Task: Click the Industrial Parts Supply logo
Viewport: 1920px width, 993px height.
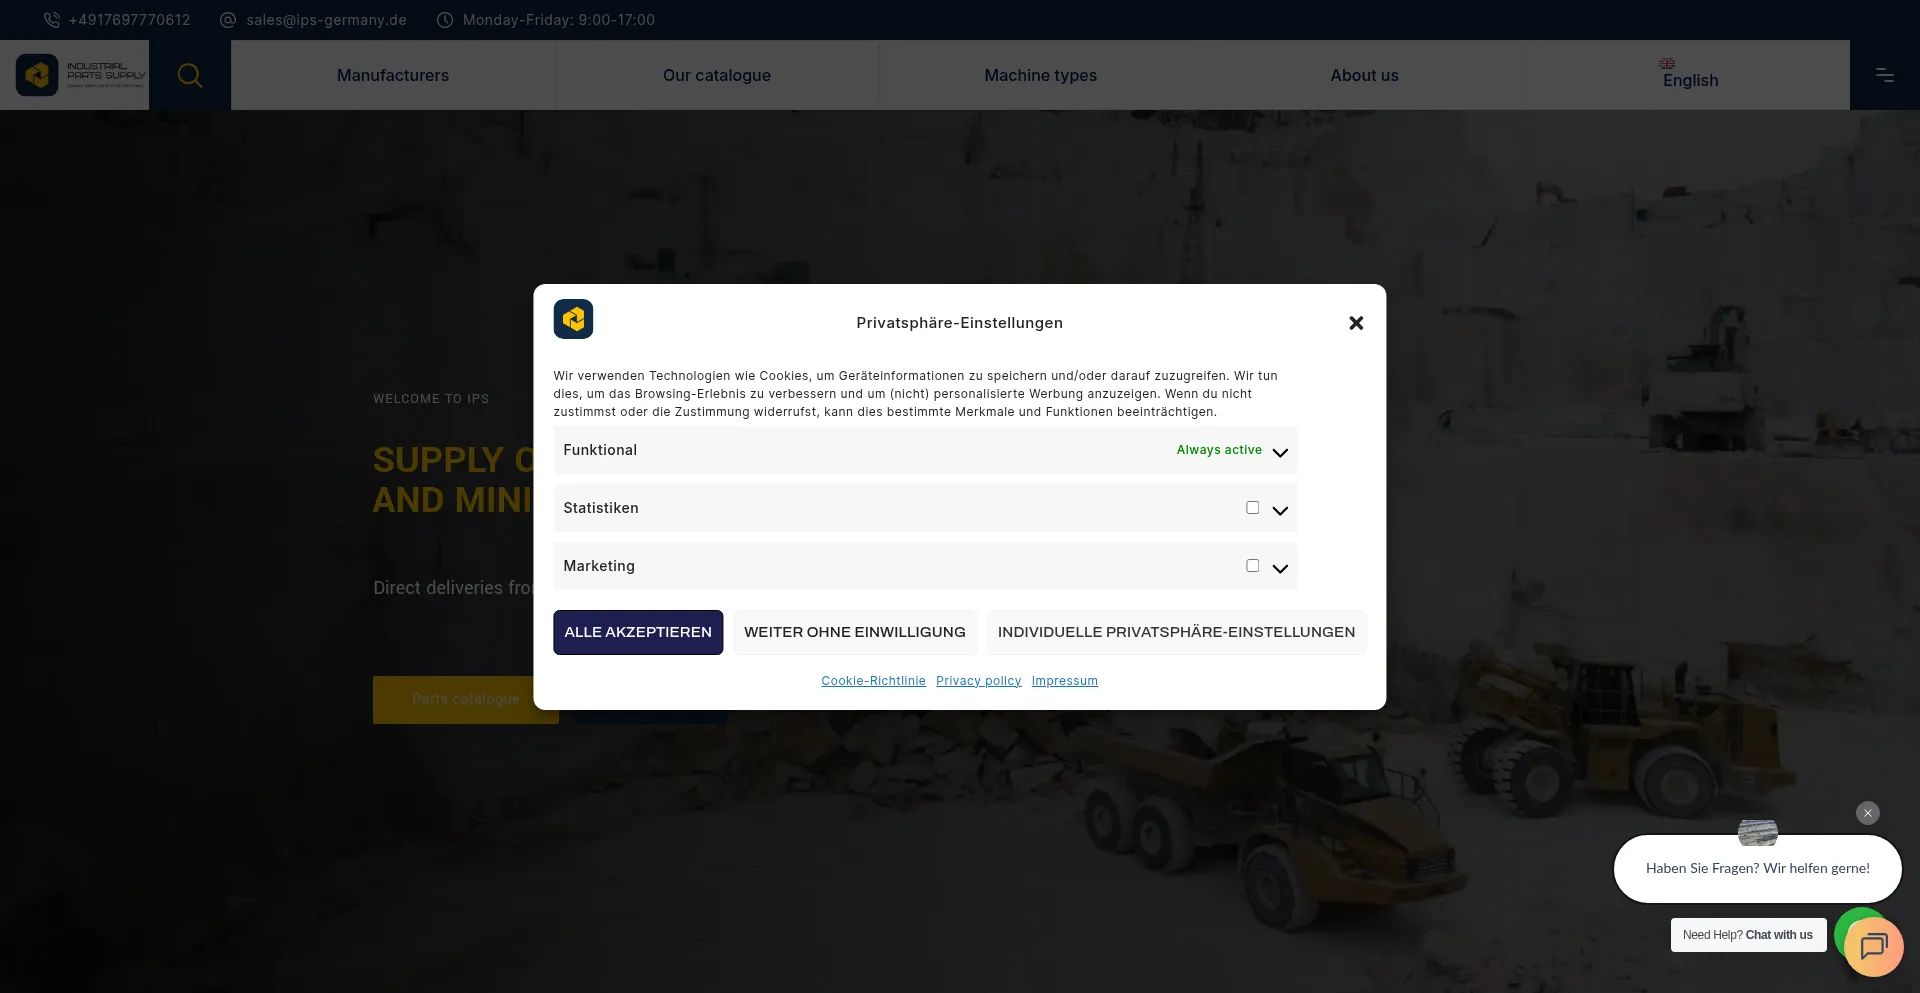Action: [81, 75]
